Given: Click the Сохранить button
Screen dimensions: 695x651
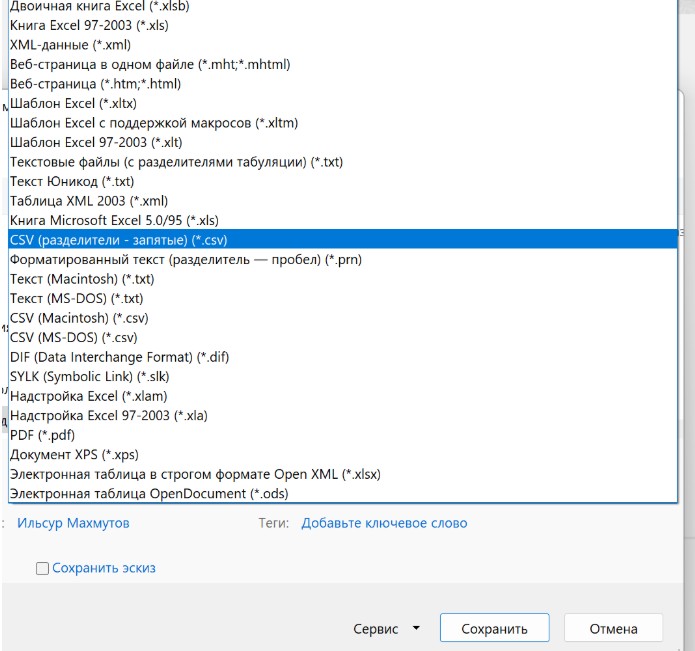Looking at the screenshot, I should tap(494, 629).
